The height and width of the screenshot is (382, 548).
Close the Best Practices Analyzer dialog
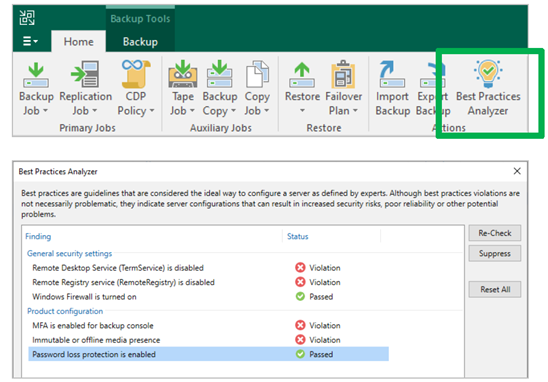[x=517, y=171]
